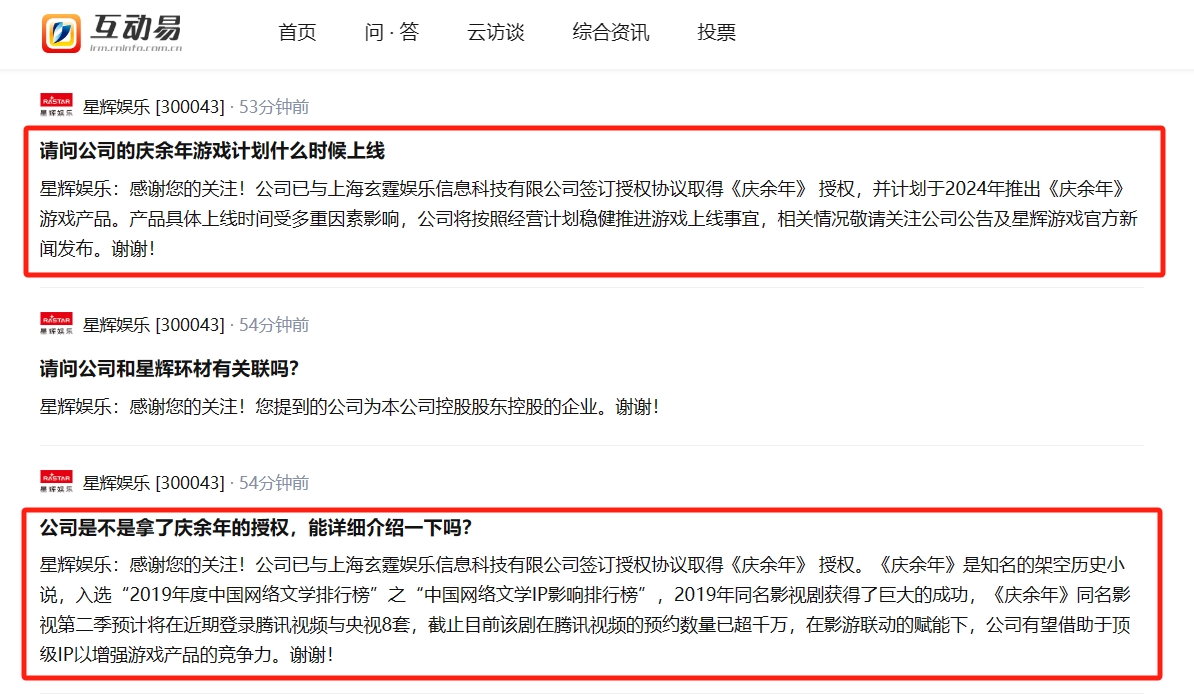Click the 互动易 logo icon
This screenshot has height=694, width=1194.
(61, 34)
